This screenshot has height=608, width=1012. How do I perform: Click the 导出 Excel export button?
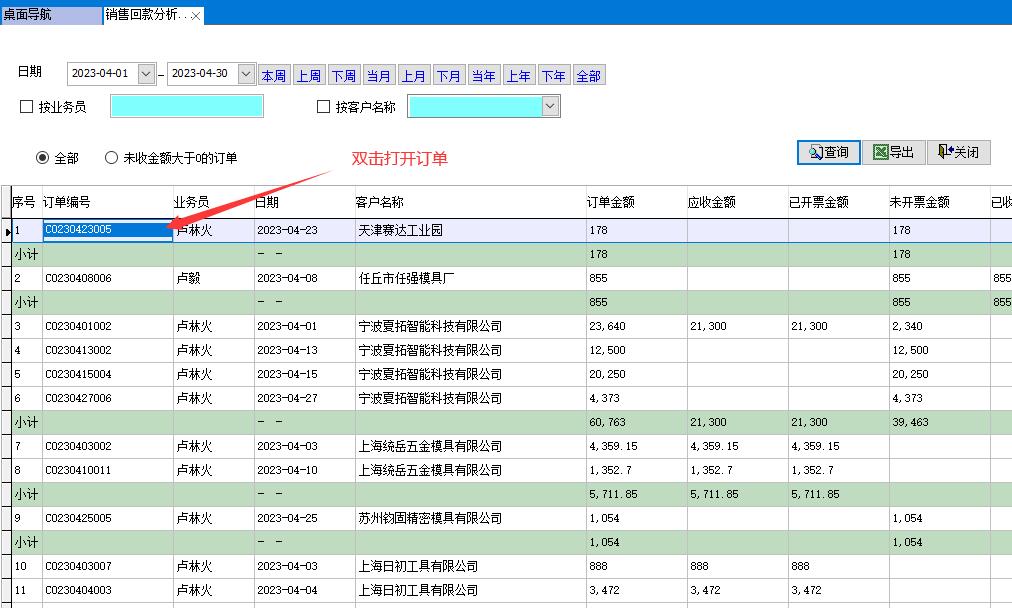pos(893,152)
